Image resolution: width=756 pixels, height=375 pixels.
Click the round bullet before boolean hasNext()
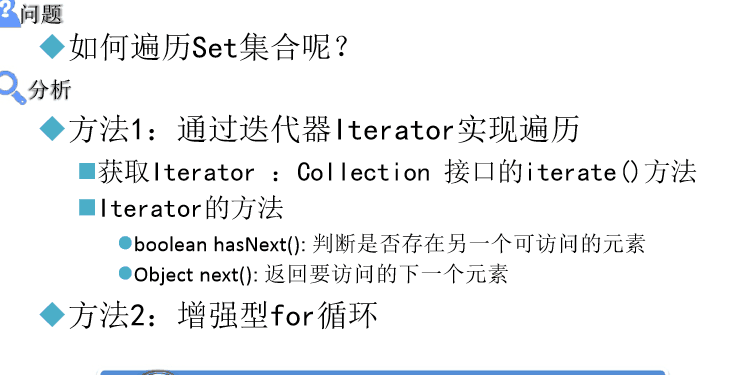tap(125, 243)
